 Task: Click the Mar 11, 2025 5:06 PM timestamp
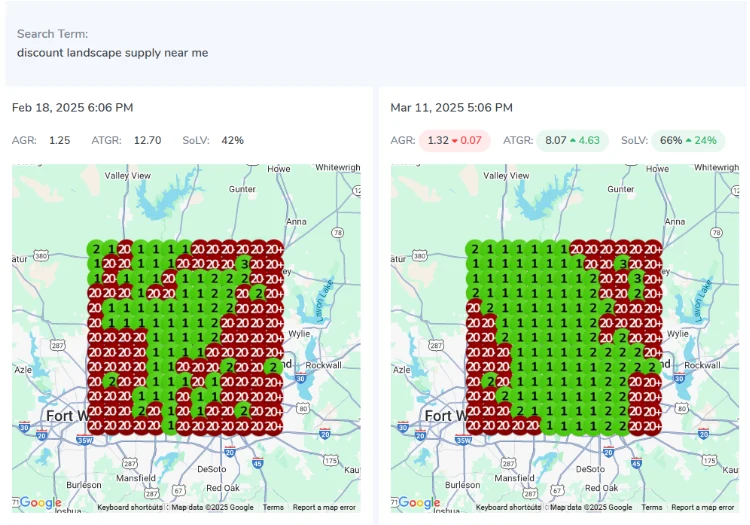point(451,108)
